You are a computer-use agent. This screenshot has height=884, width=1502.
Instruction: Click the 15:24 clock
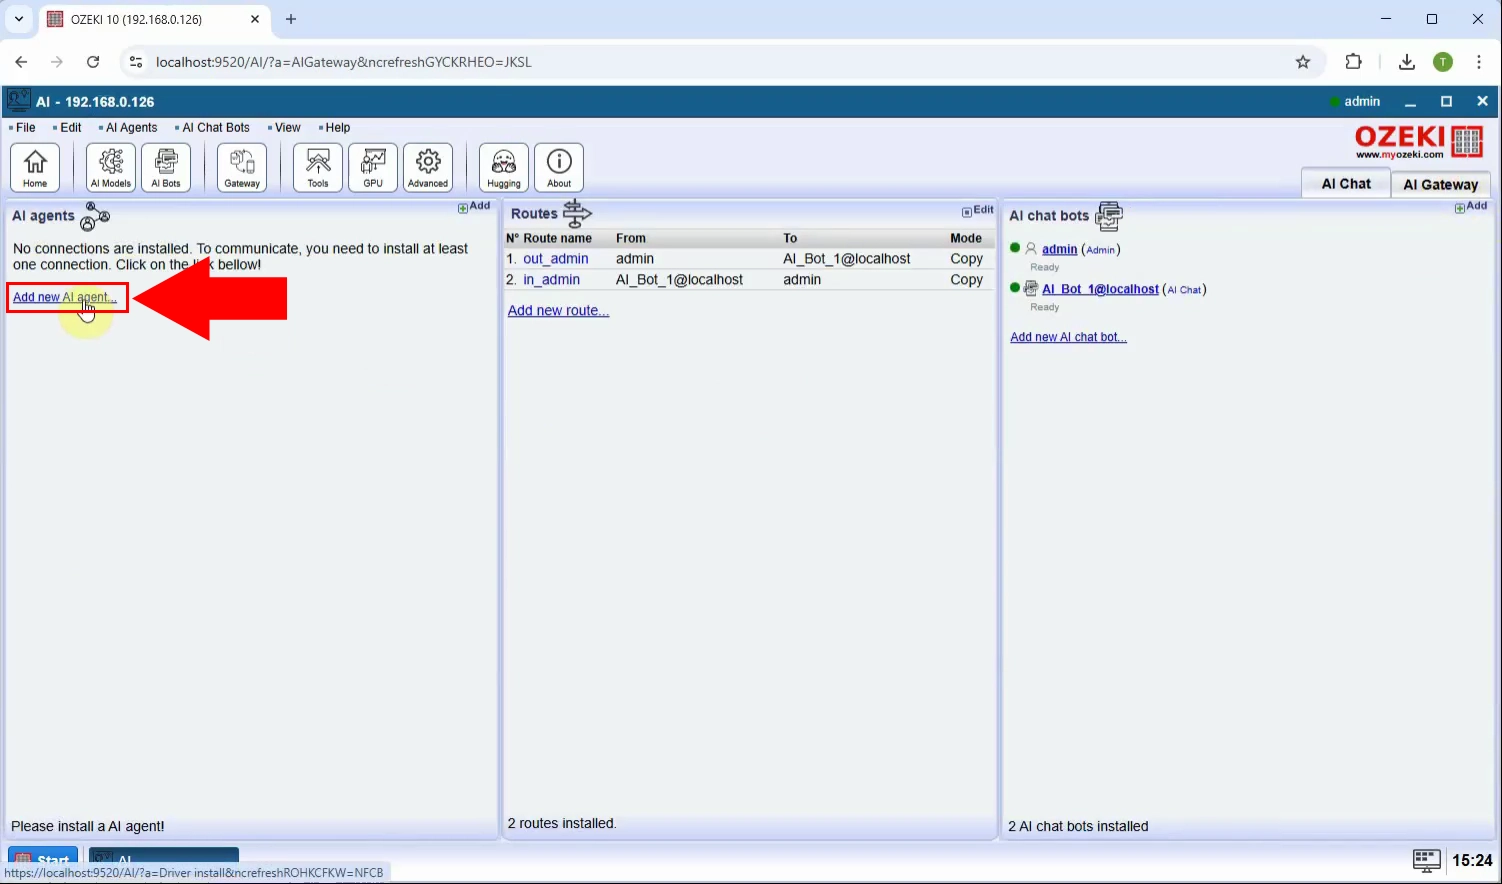(x=1472, y=860)
